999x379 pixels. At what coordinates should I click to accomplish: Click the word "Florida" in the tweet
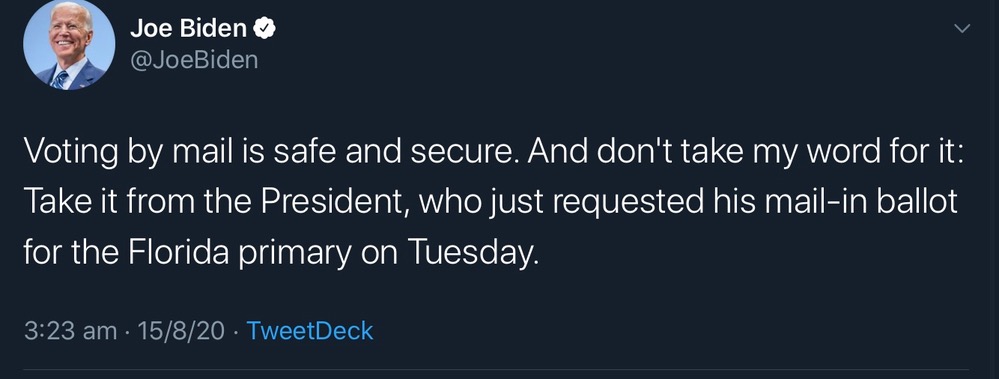[x=178, y=254]
